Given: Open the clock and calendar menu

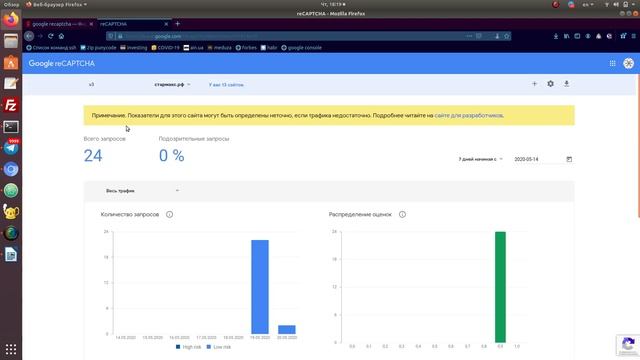Looking at the screenshot, I should pyautogui.click(x=333, y=4).
